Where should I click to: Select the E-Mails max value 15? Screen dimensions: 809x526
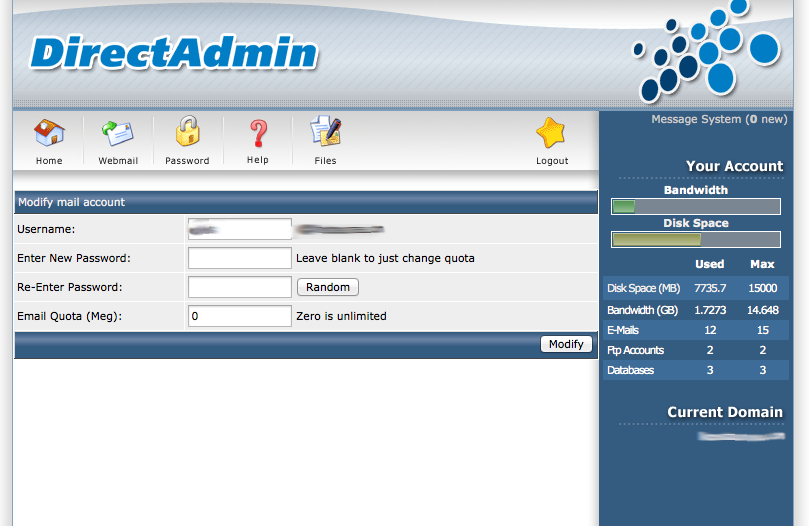click(x=763, y=330)
